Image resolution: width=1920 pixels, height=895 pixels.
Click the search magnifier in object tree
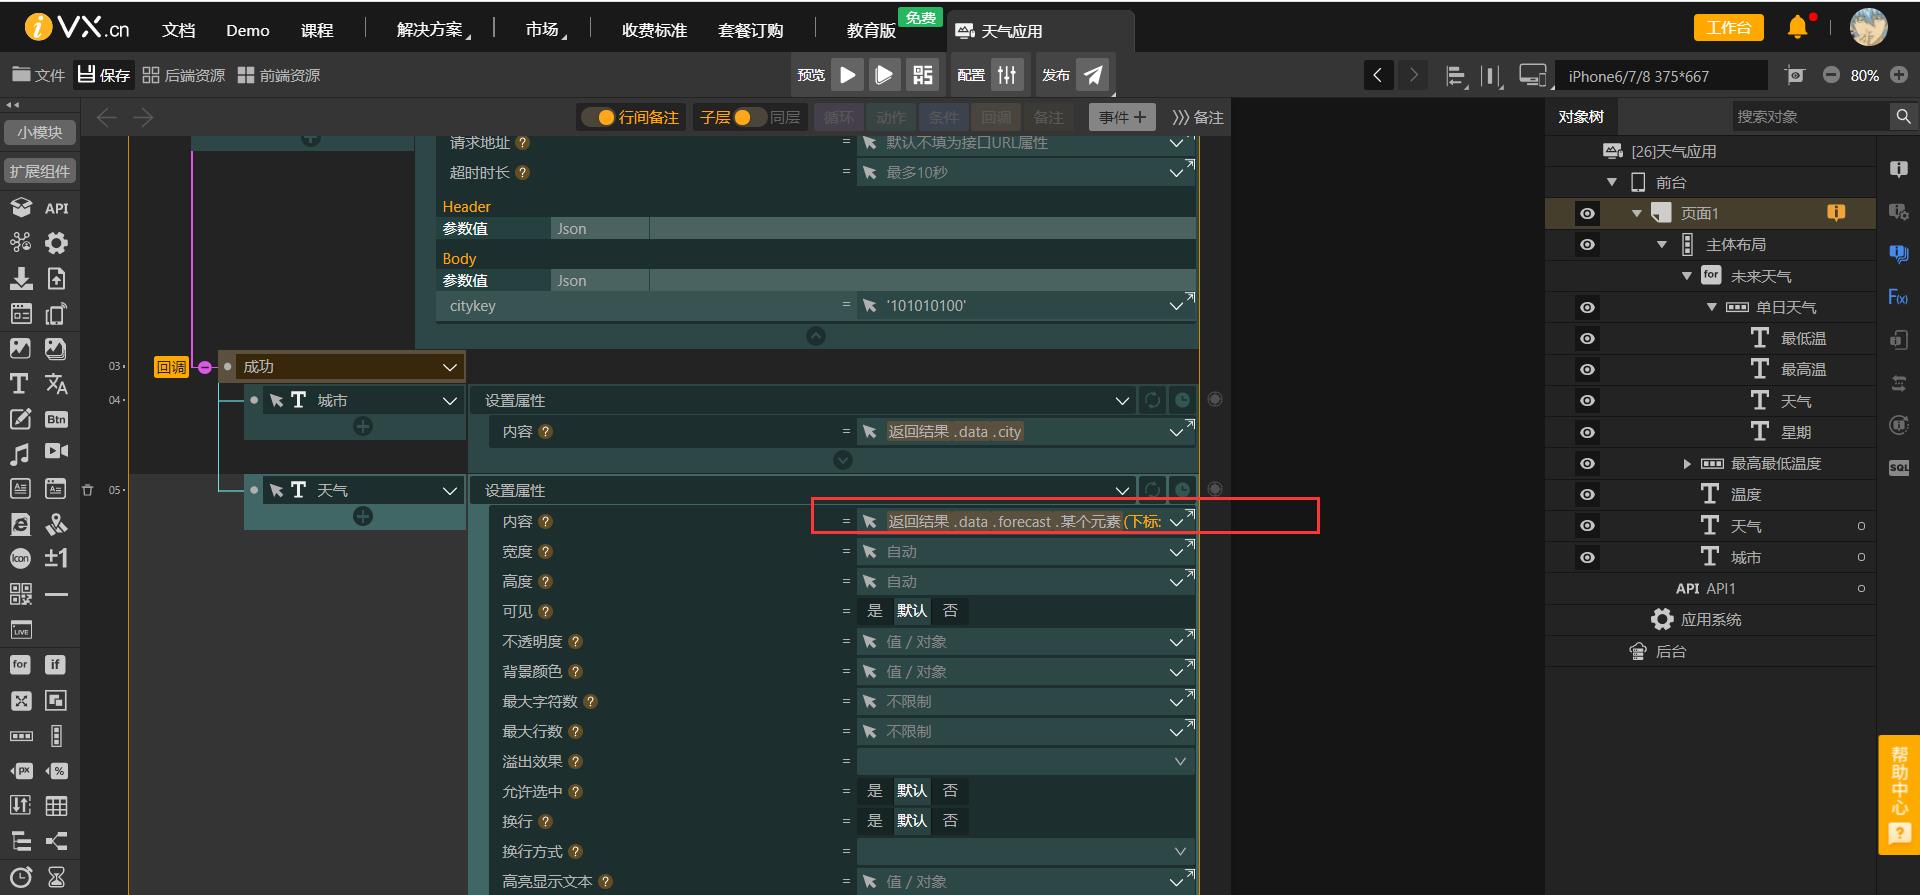tap(1902, 117)
